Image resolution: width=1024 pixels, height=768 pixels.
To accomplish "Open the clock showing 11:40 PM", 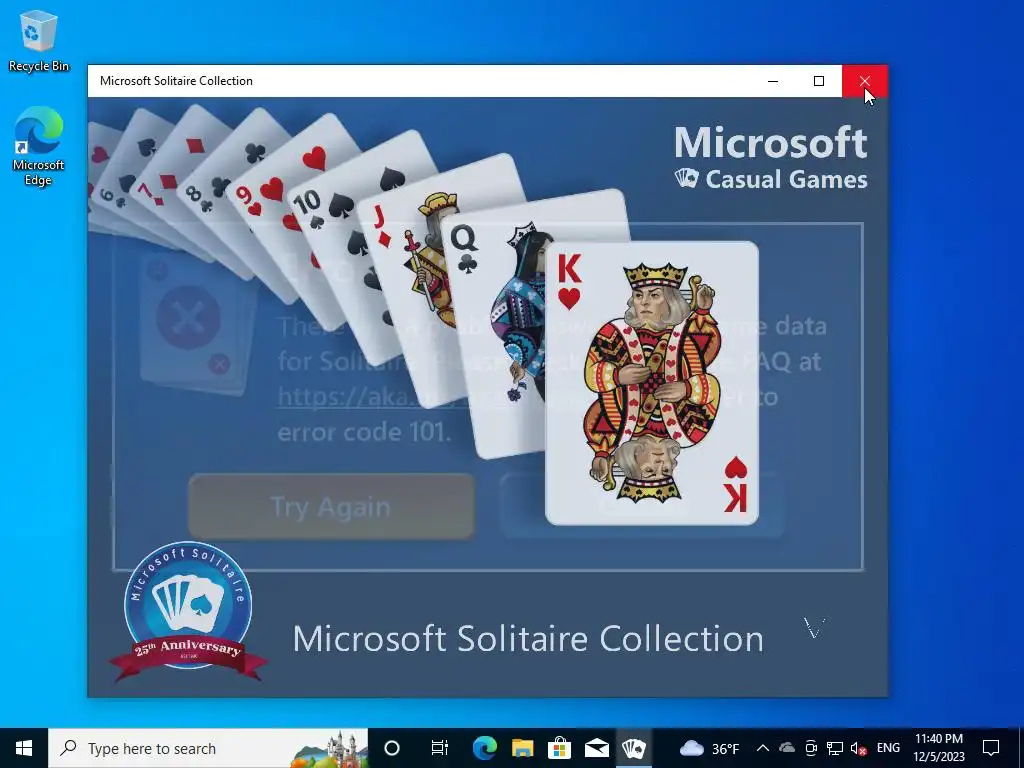I will click(x=938, y=748).
